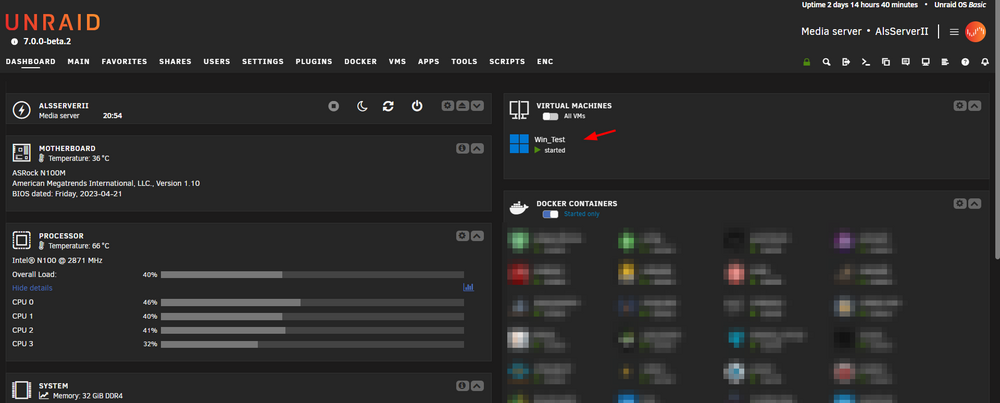
Task: Open the ENC tab
Action: [x=545, y=62]
